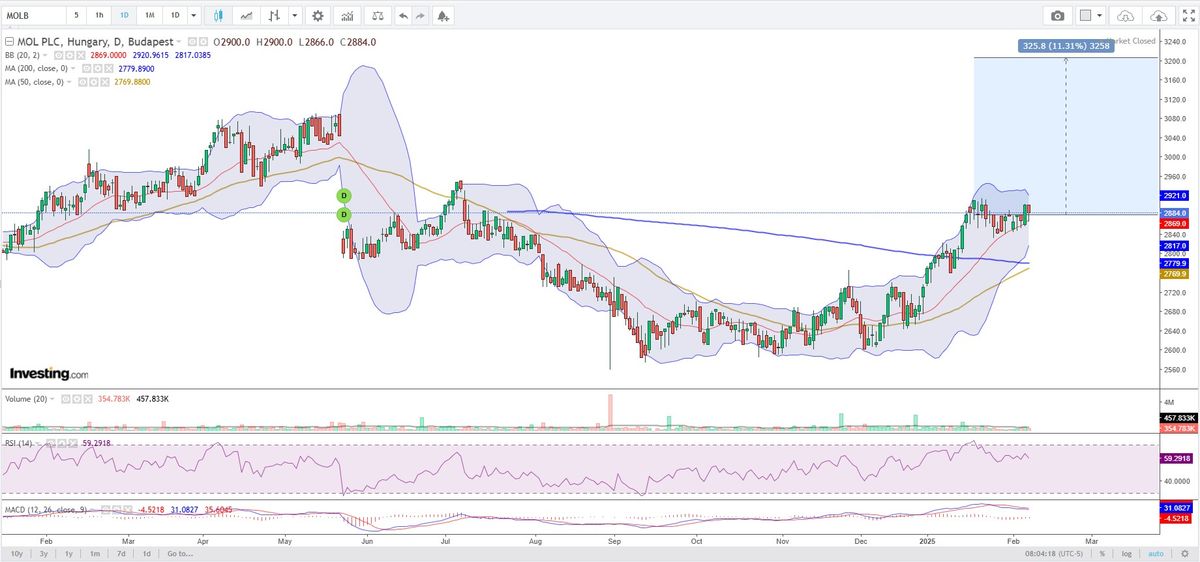Save chart layout to cloud

point(1159,15)
